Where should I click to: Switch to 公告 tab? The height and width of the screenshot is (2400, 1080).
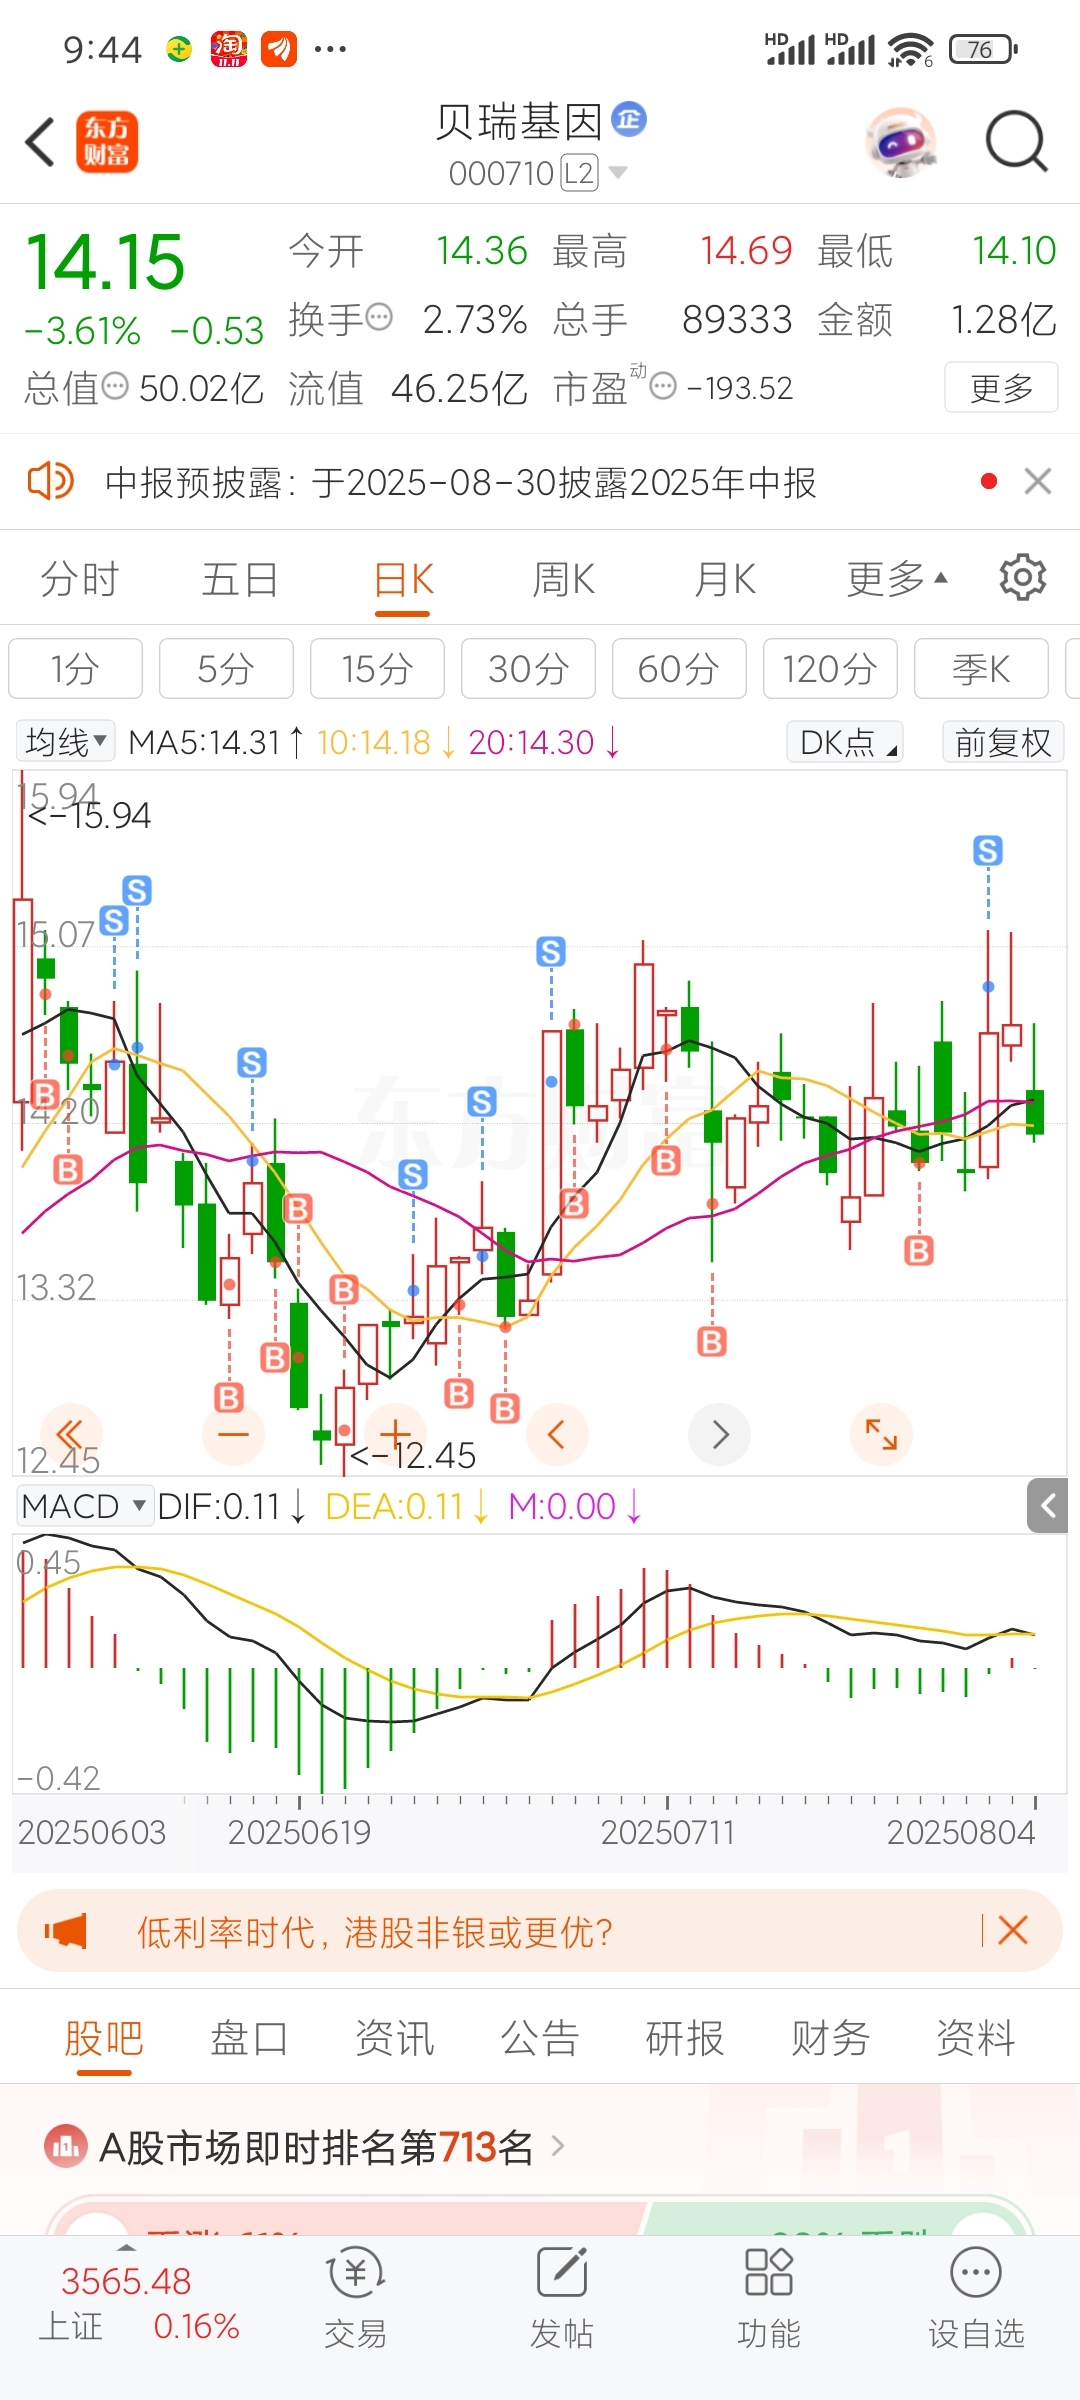540,2037
